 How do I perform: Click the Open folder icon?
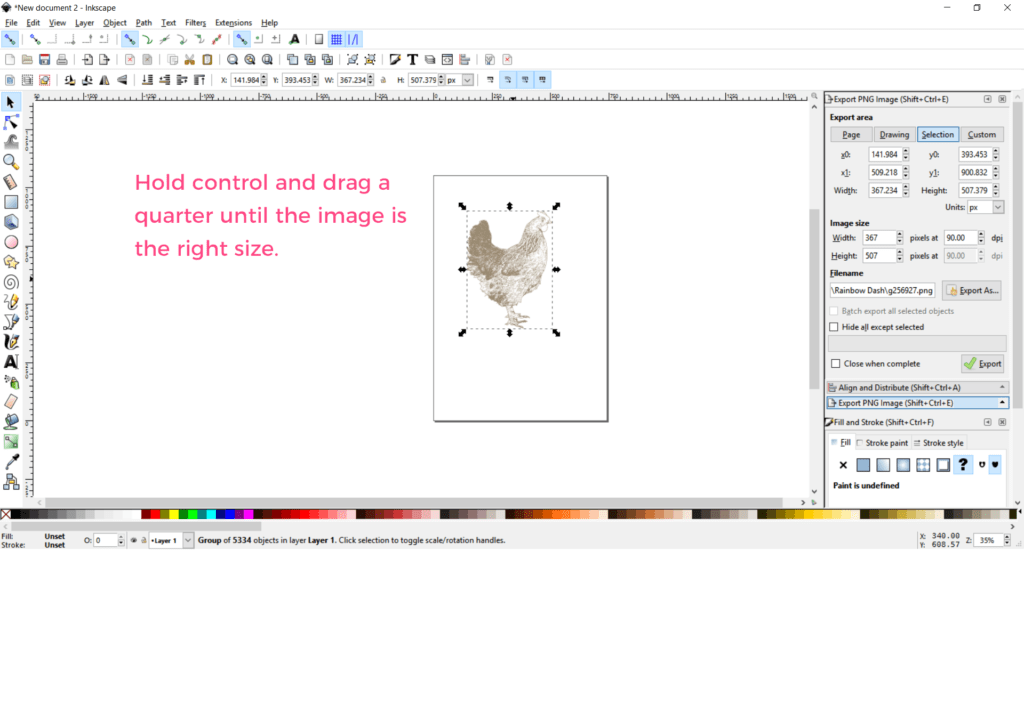point(27,59)
